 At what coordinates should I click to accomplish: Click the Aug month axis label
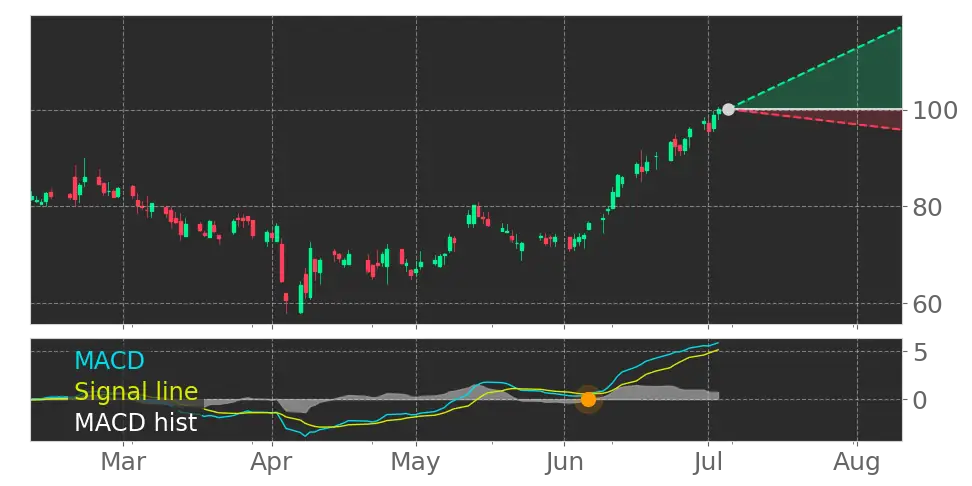tap(857, 462)
